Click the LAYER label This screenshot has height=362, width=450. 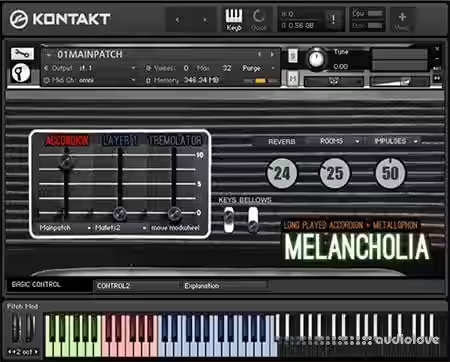tap(120, 141)
